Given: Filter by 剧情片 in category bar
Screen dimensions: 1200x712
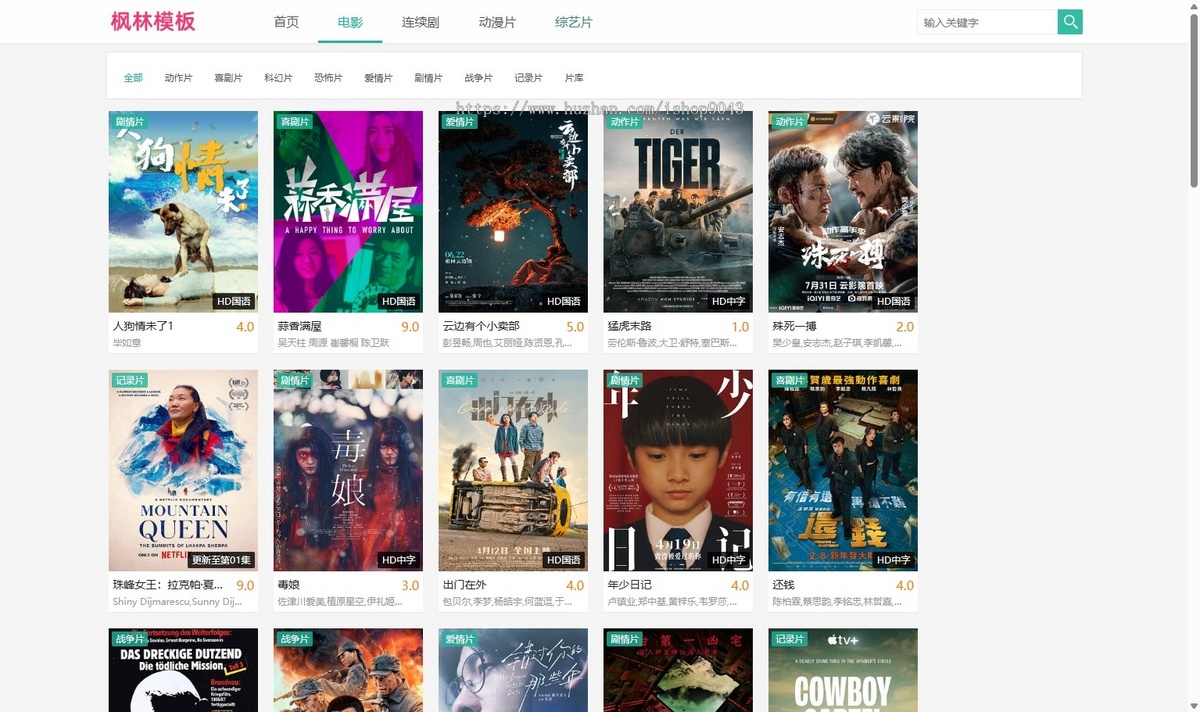Looking at the screenshot, I should [x=428, y=78].
